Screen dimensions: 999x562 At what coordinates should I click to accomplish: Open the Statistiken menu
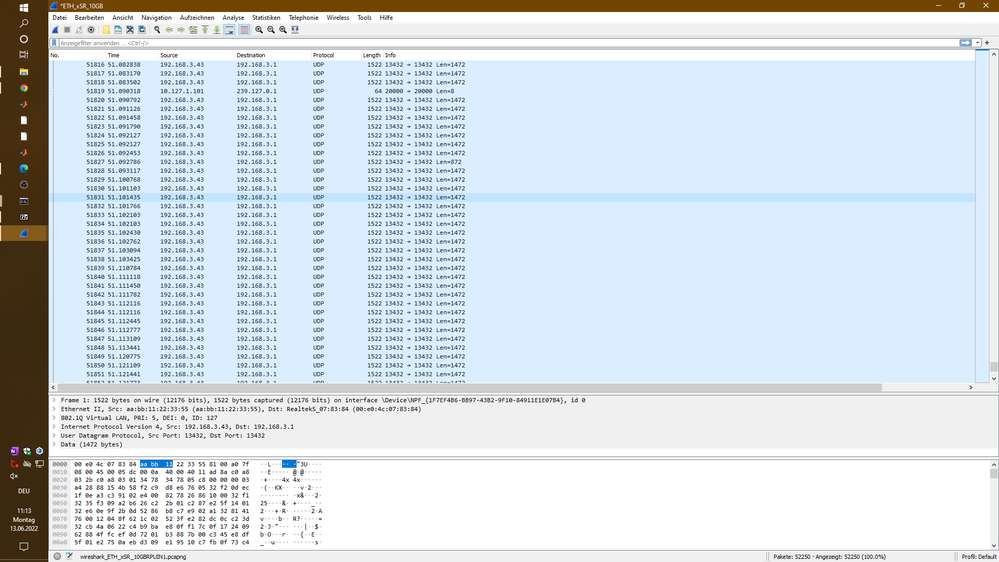(x=266, y=18)
